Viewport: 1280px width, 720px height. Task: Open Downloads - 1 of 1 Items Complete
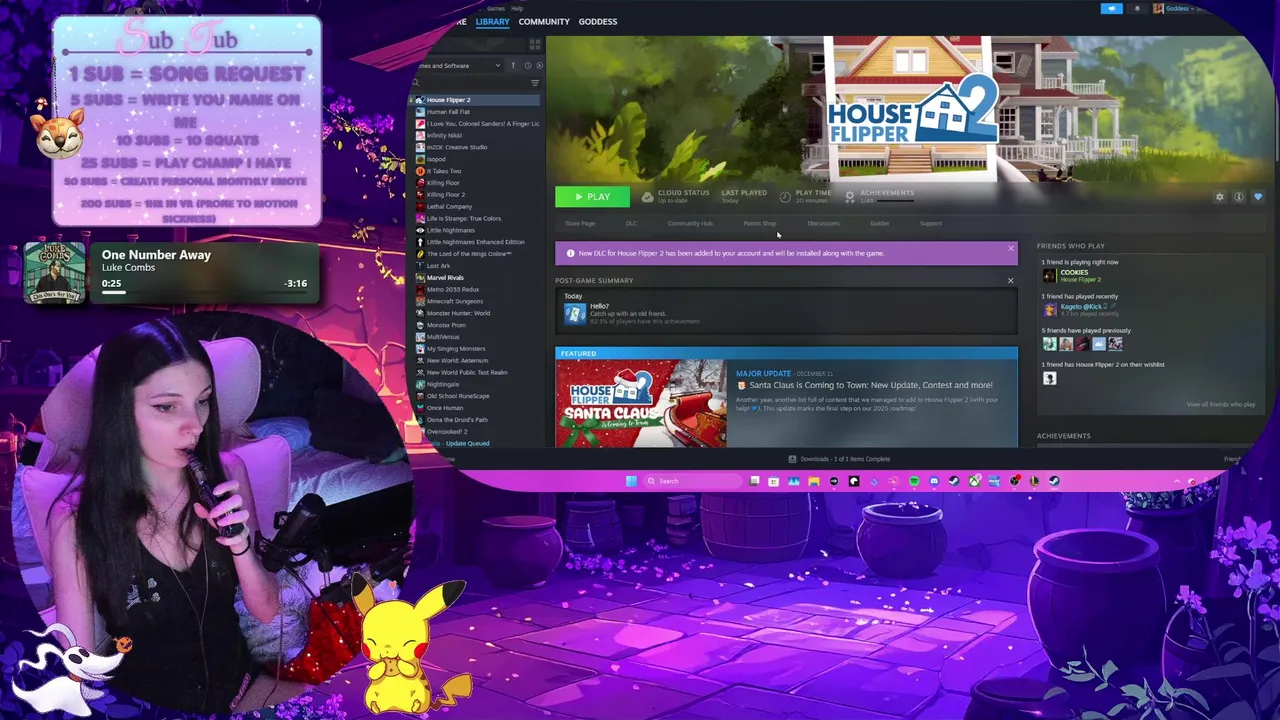click(x=845, y=459)
